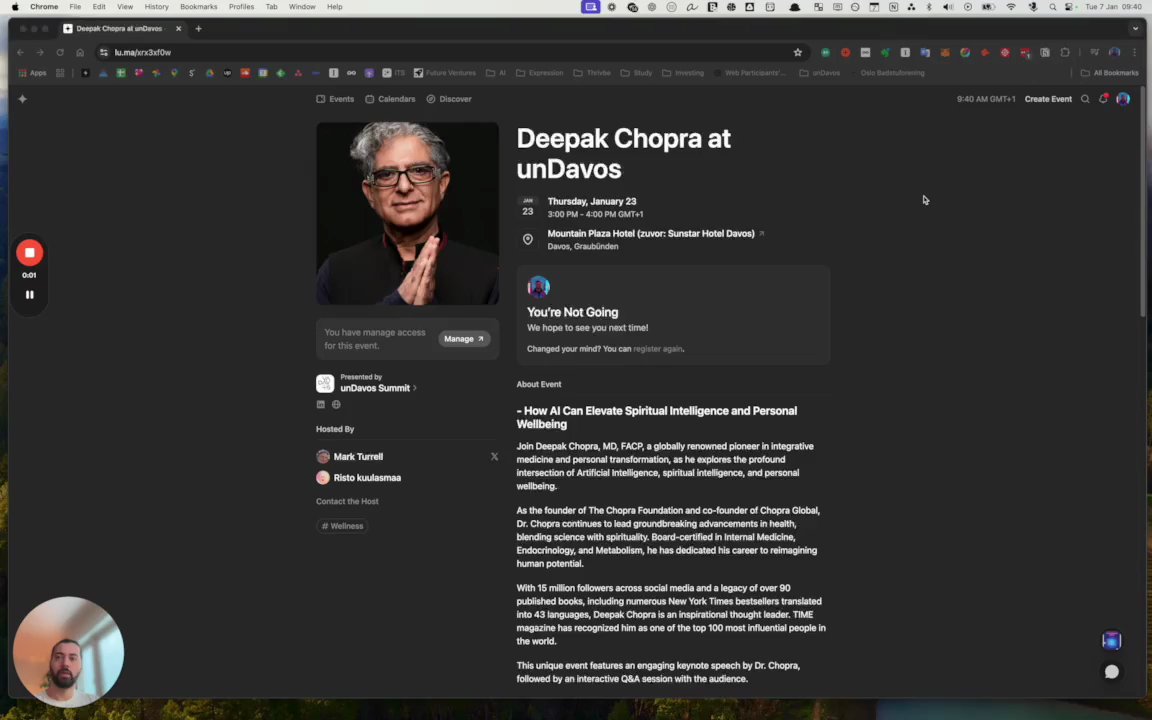Click the webcam bubble overlay
The height and width of the screenshot is (720, 1152).
[x=68, y=652]
